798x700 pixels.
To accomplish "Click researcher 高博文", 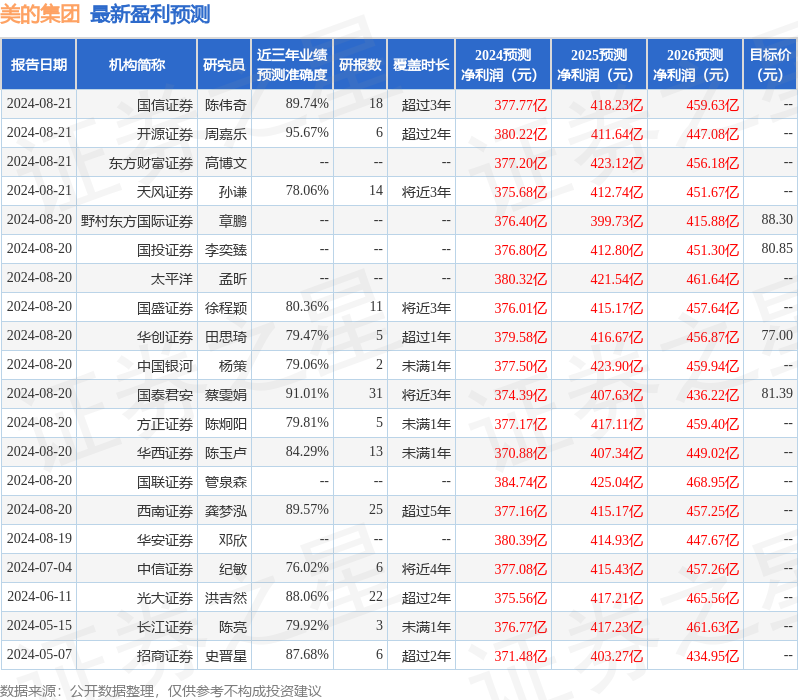I will [226, 163].
